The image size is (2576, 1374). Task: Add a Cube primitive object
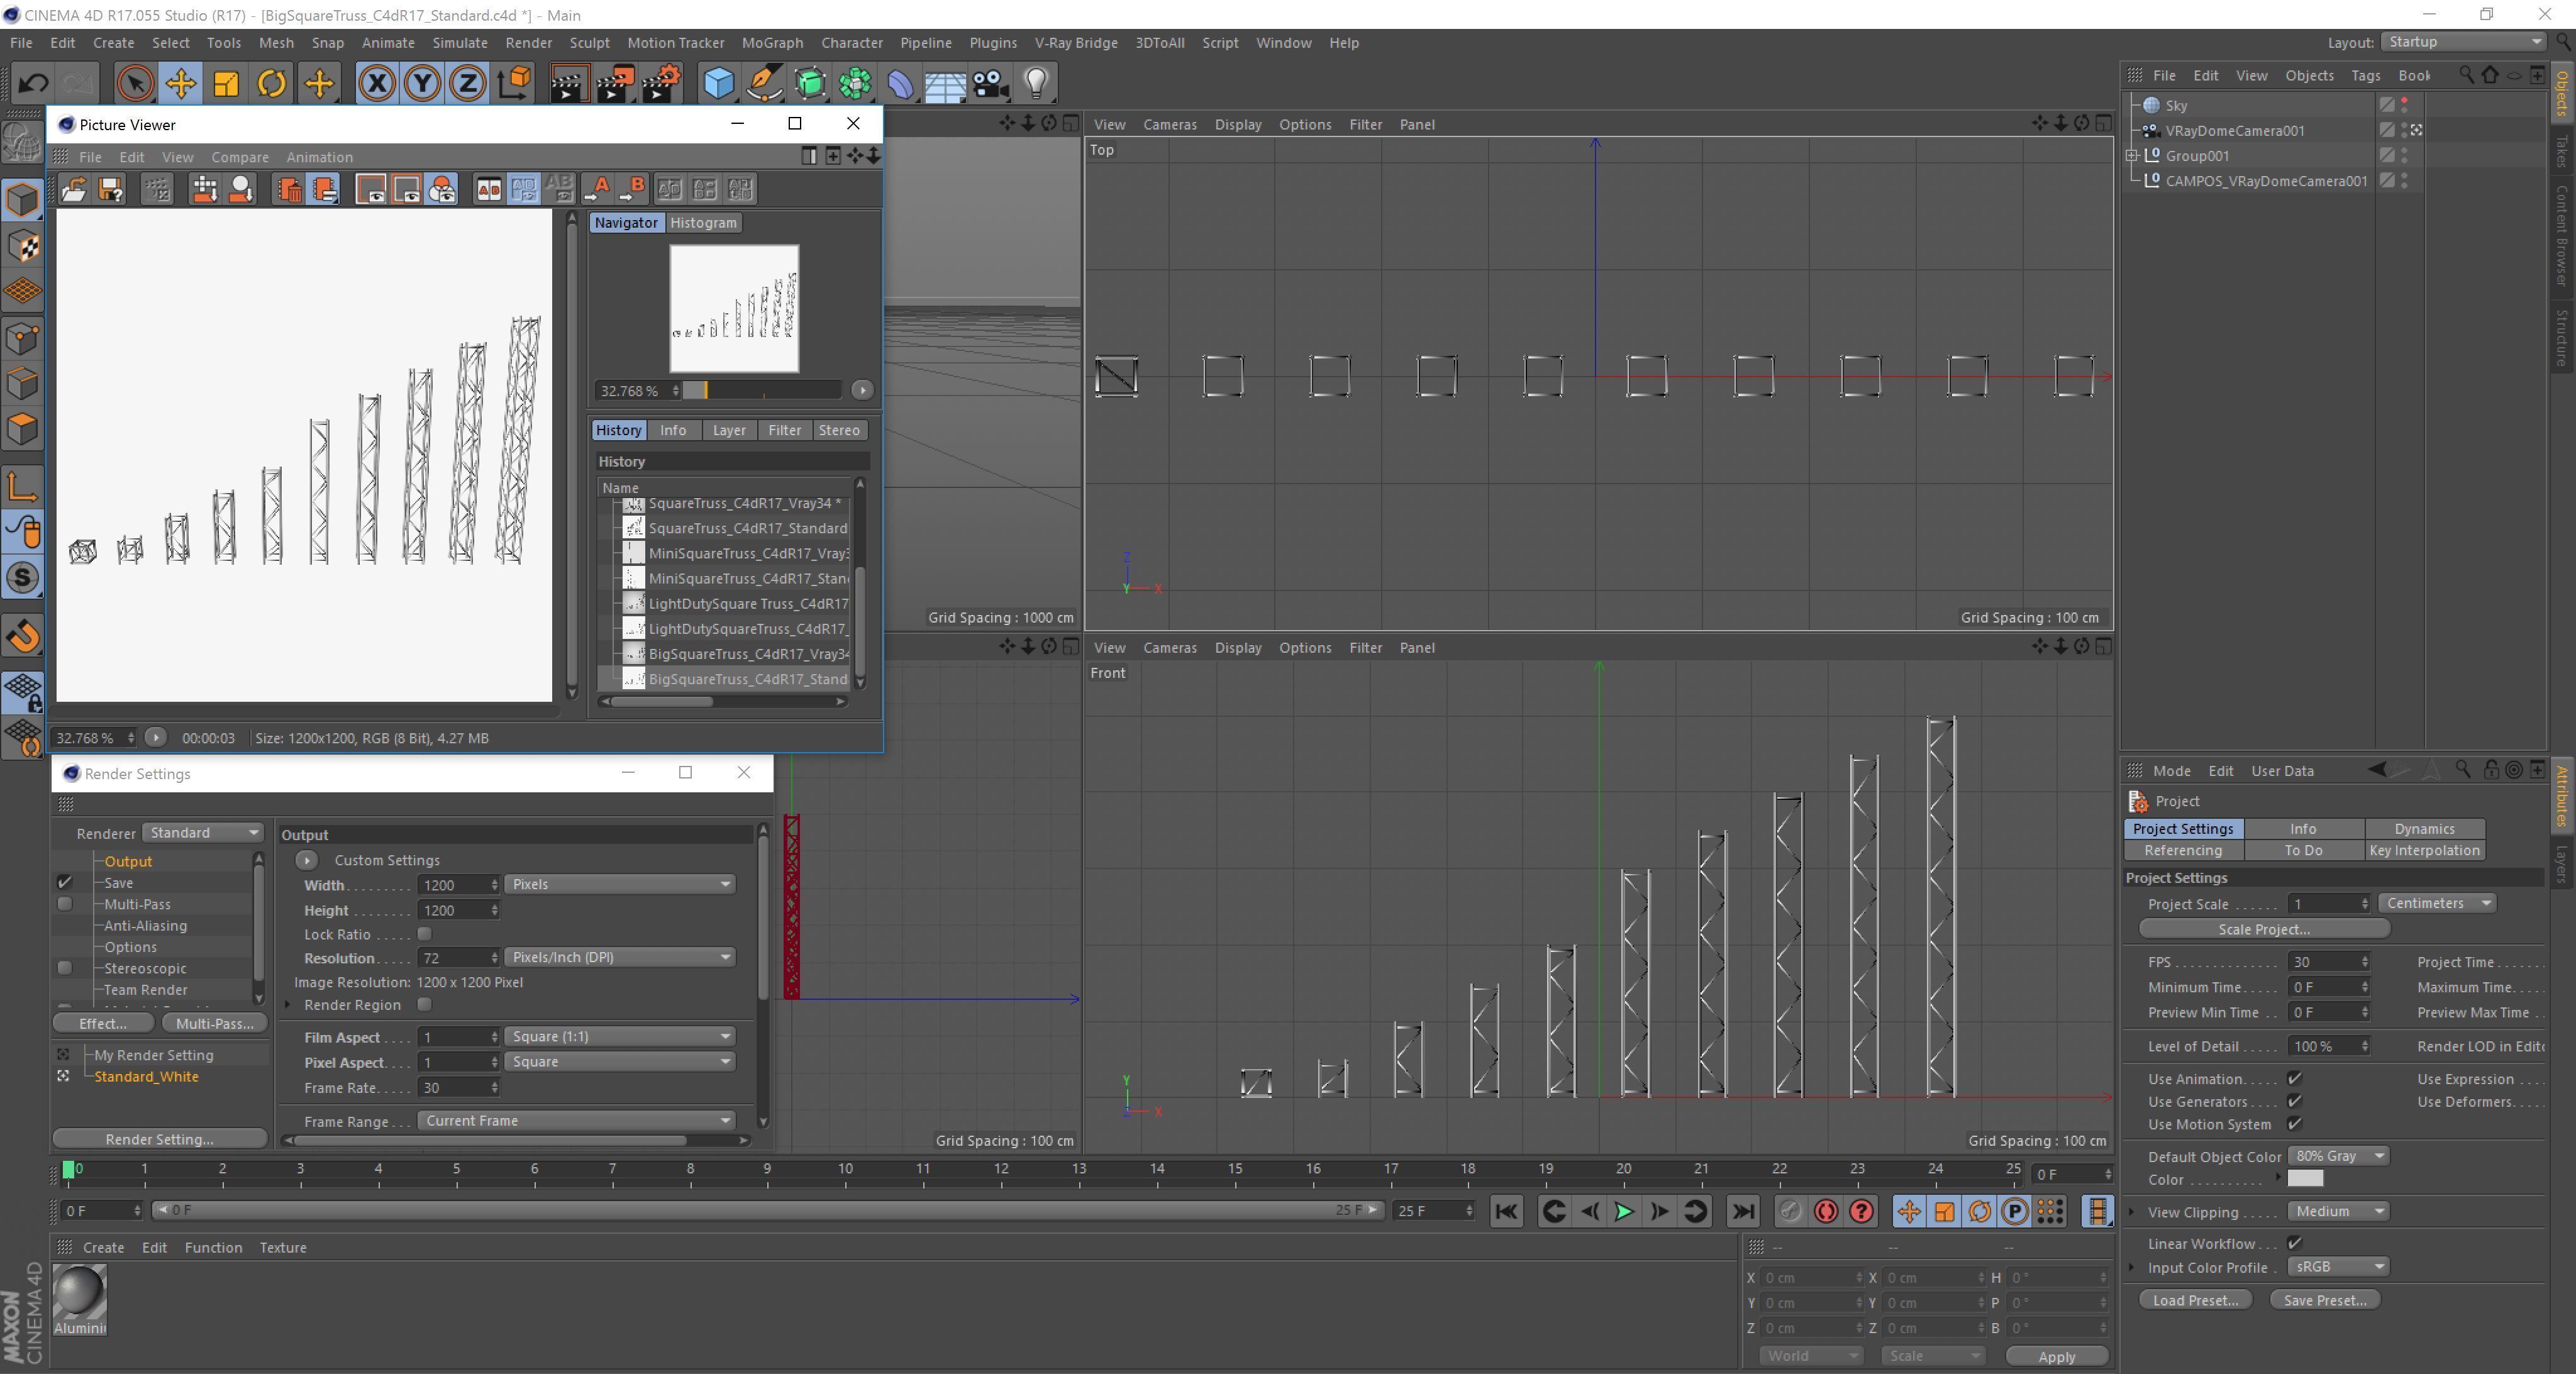tap(718, 83)
